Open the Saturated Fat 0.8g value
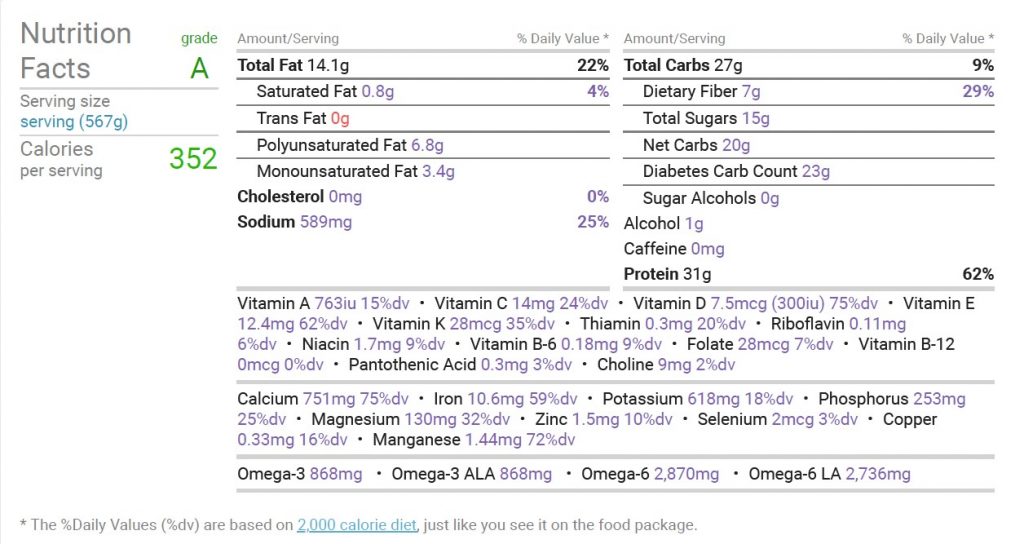 click(378, 92)
